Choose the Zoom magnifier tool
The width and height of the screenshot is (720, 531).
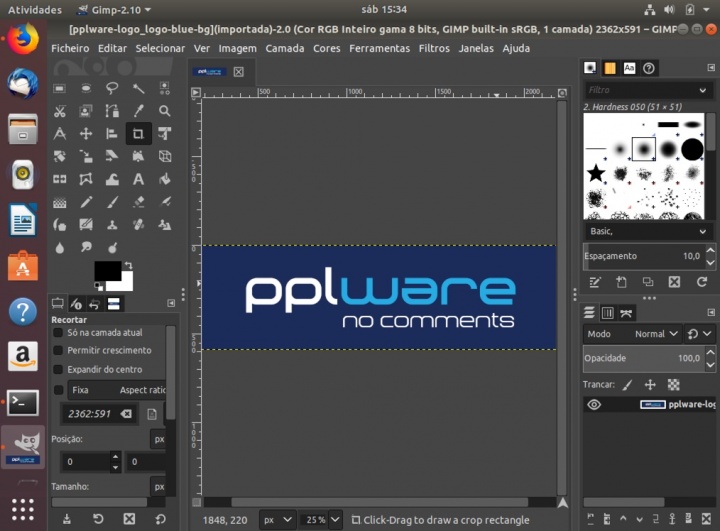point(165,111)
